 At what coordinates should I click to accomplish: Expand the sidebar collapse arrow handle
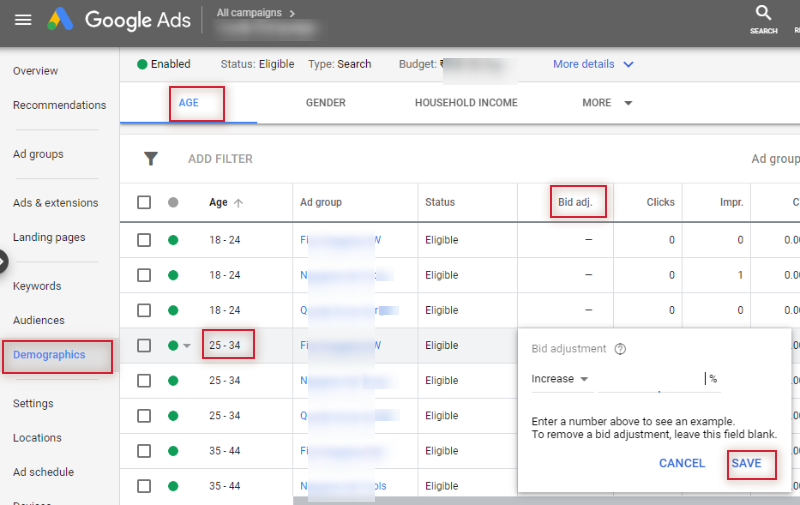point(3,262)
